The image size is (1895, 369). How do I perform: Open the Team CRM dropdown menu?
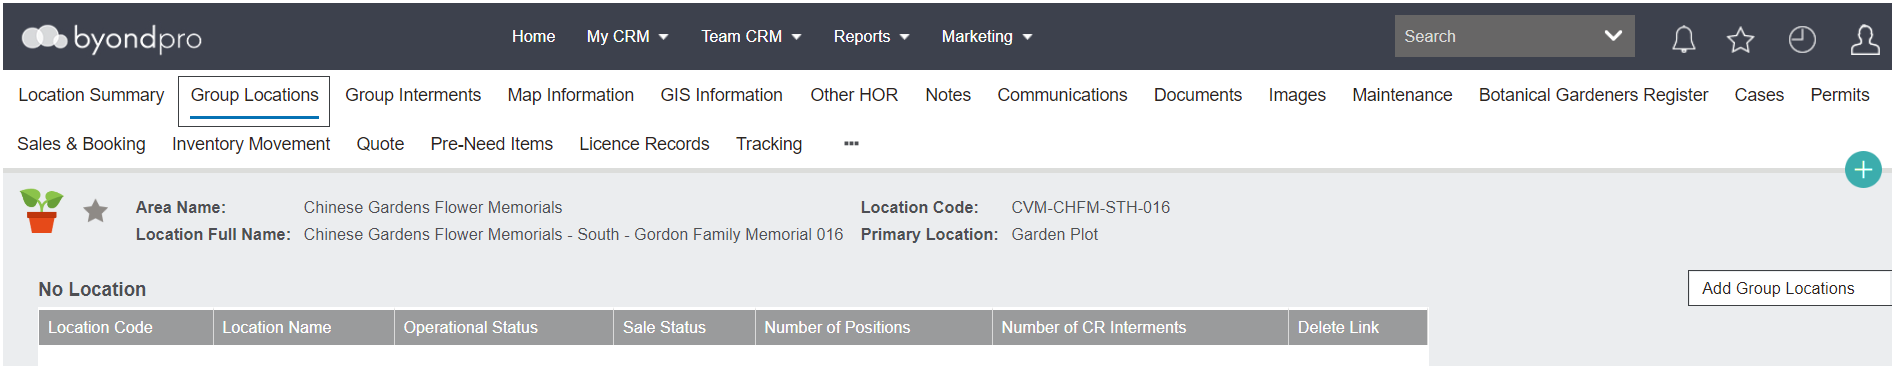[751, 36]
